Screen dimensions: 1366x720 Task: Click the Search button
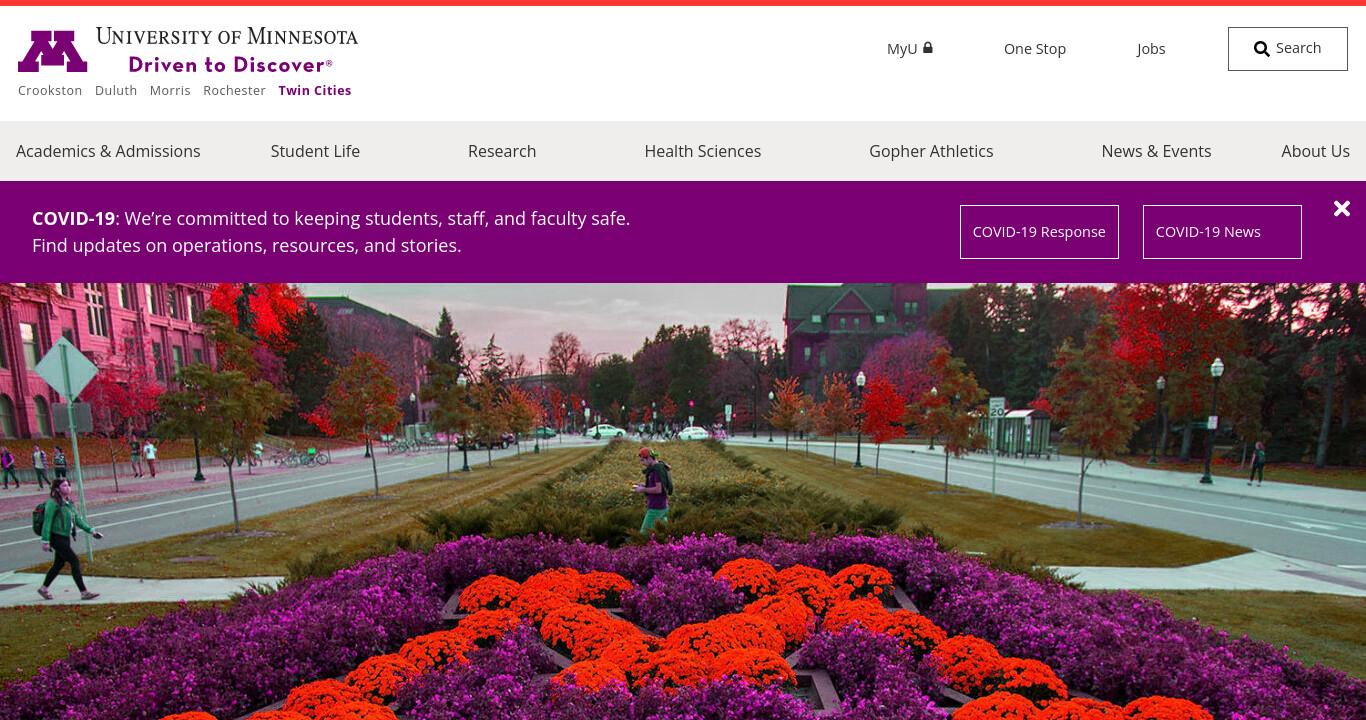1288,49
